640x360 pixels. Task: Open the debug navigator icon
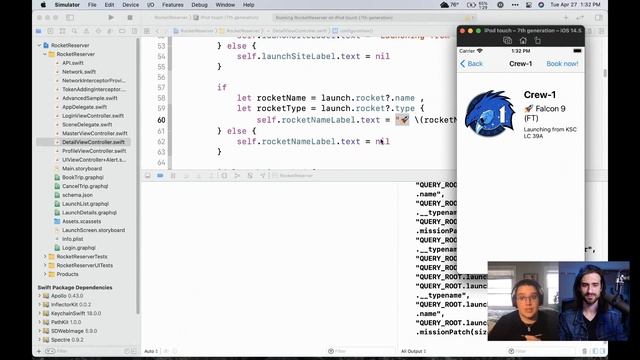(110, 31)
